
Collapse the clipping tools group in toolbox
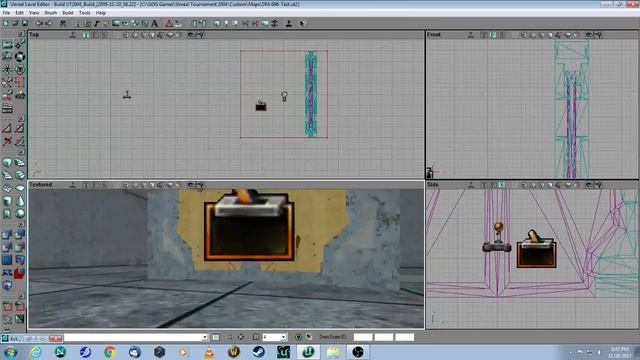click(21, 118)
